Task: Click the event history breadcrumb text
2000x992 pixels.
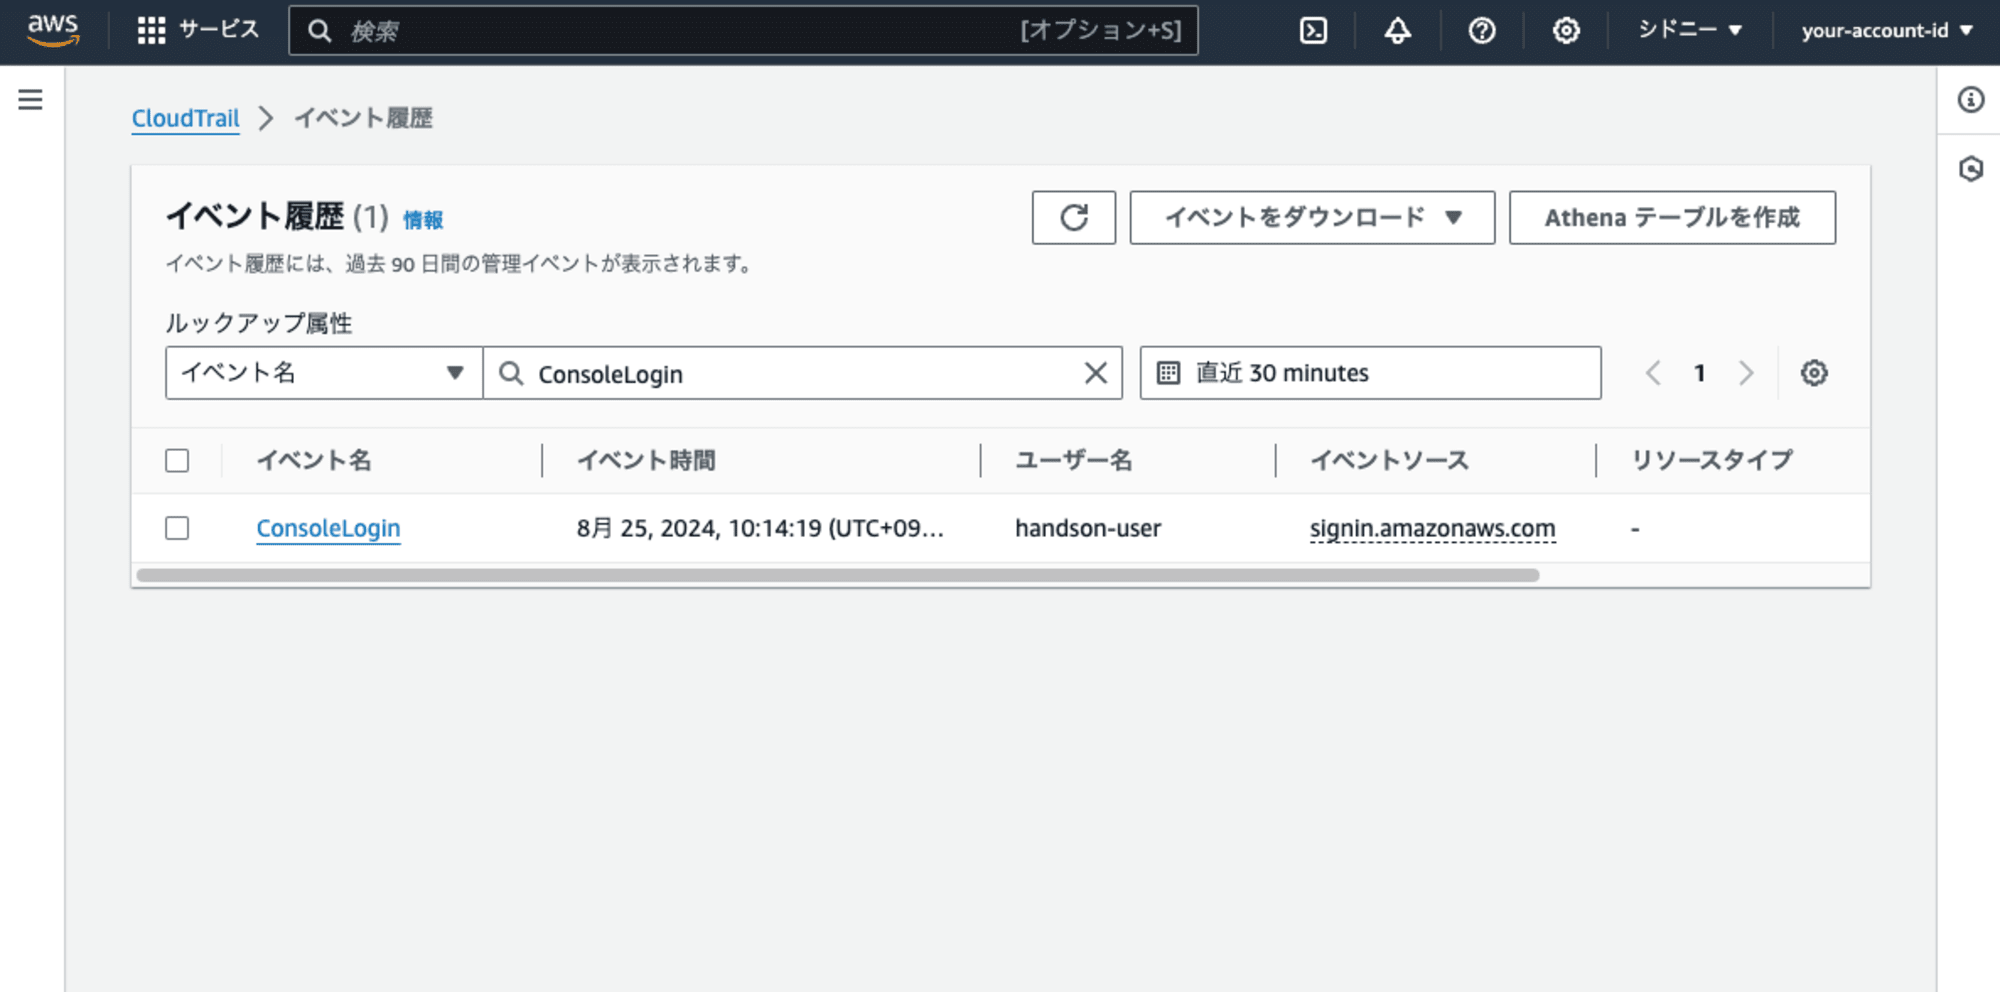Action: coord(363,118)
